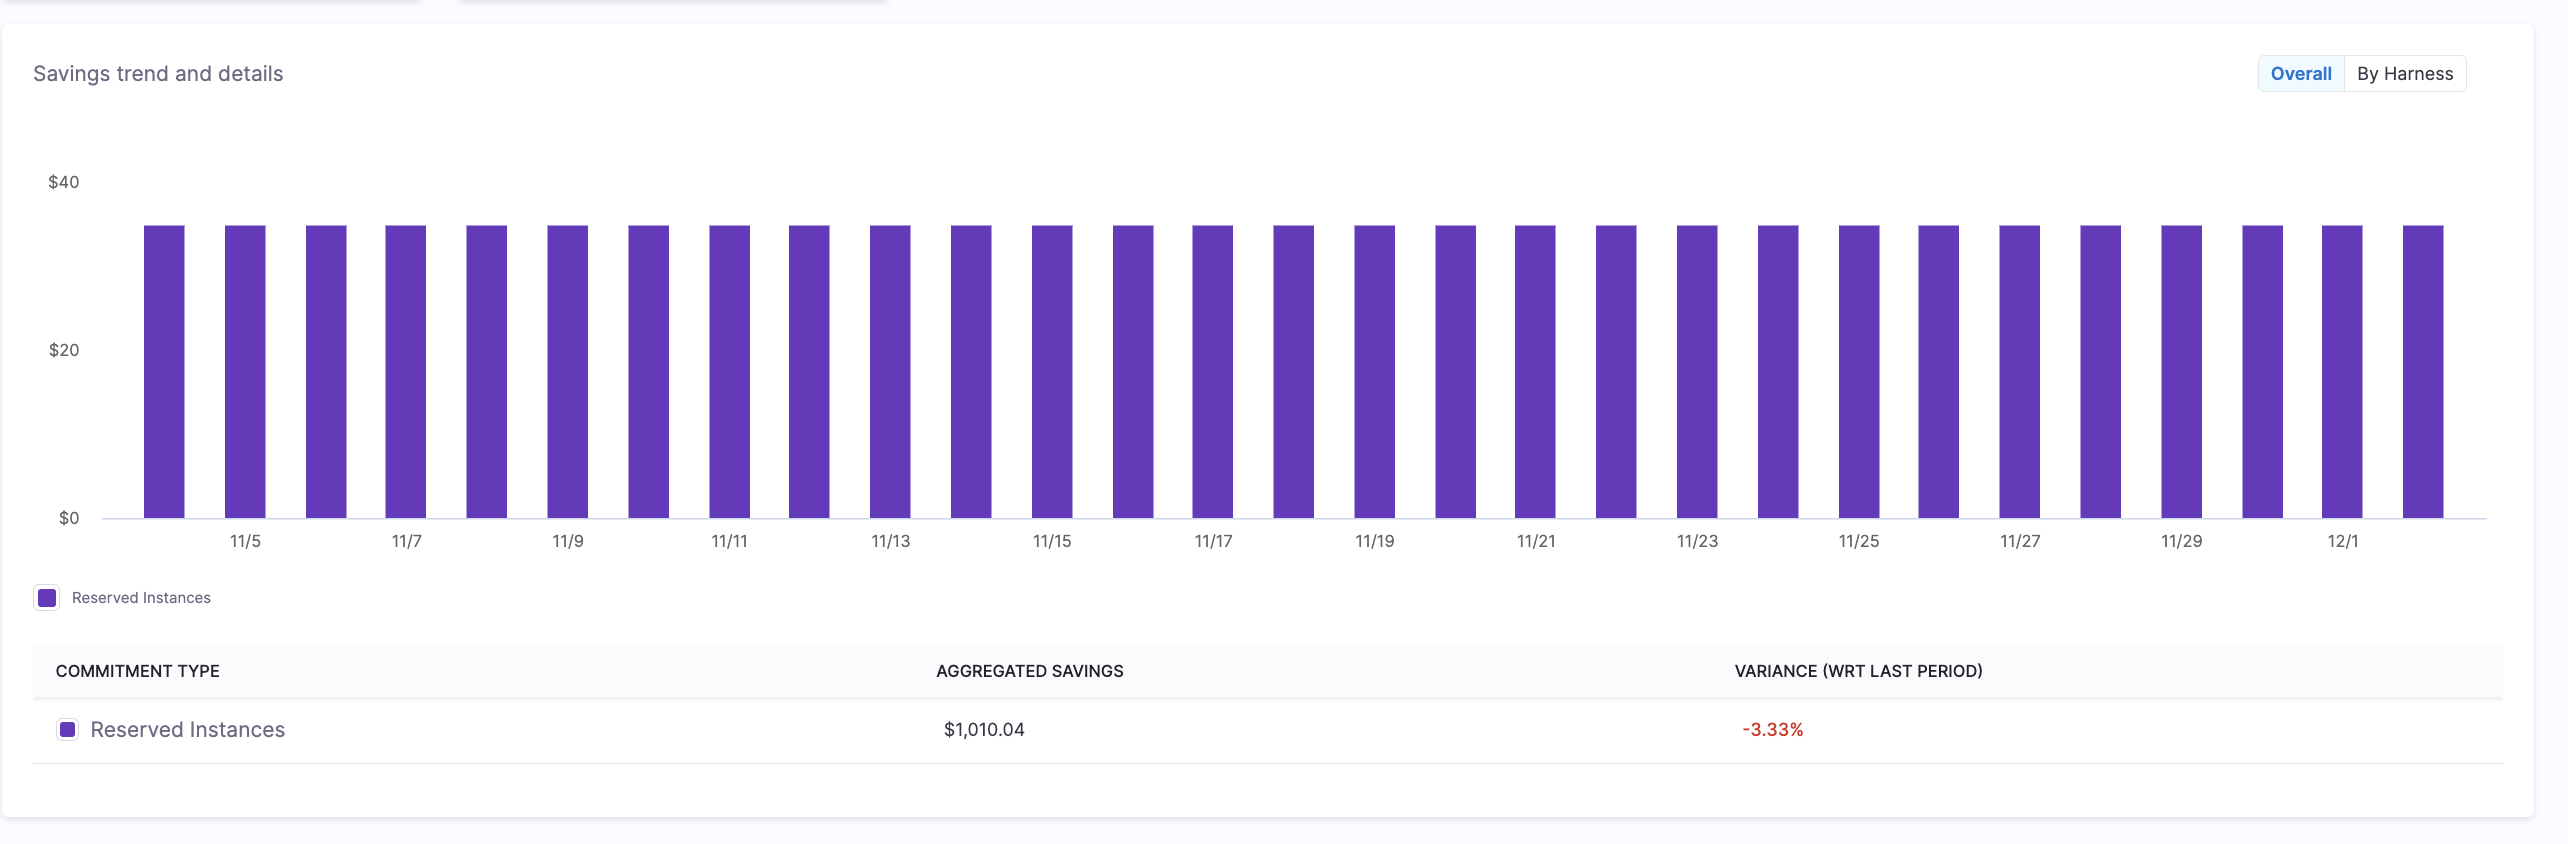This screenshot has height=844, width=2568.
Task: Select the Reserved Instances table row name
Action: tap(187, 730)
